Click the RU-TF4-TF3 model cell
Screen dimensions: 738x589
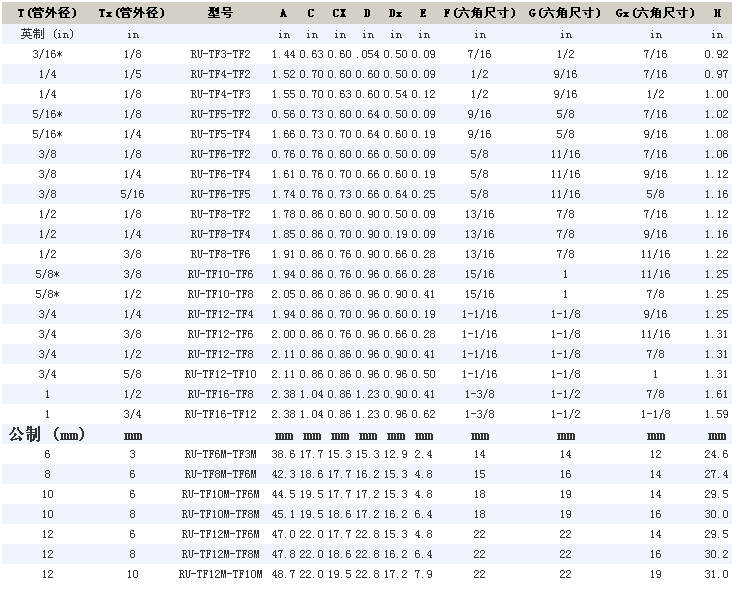coord(220,93)
